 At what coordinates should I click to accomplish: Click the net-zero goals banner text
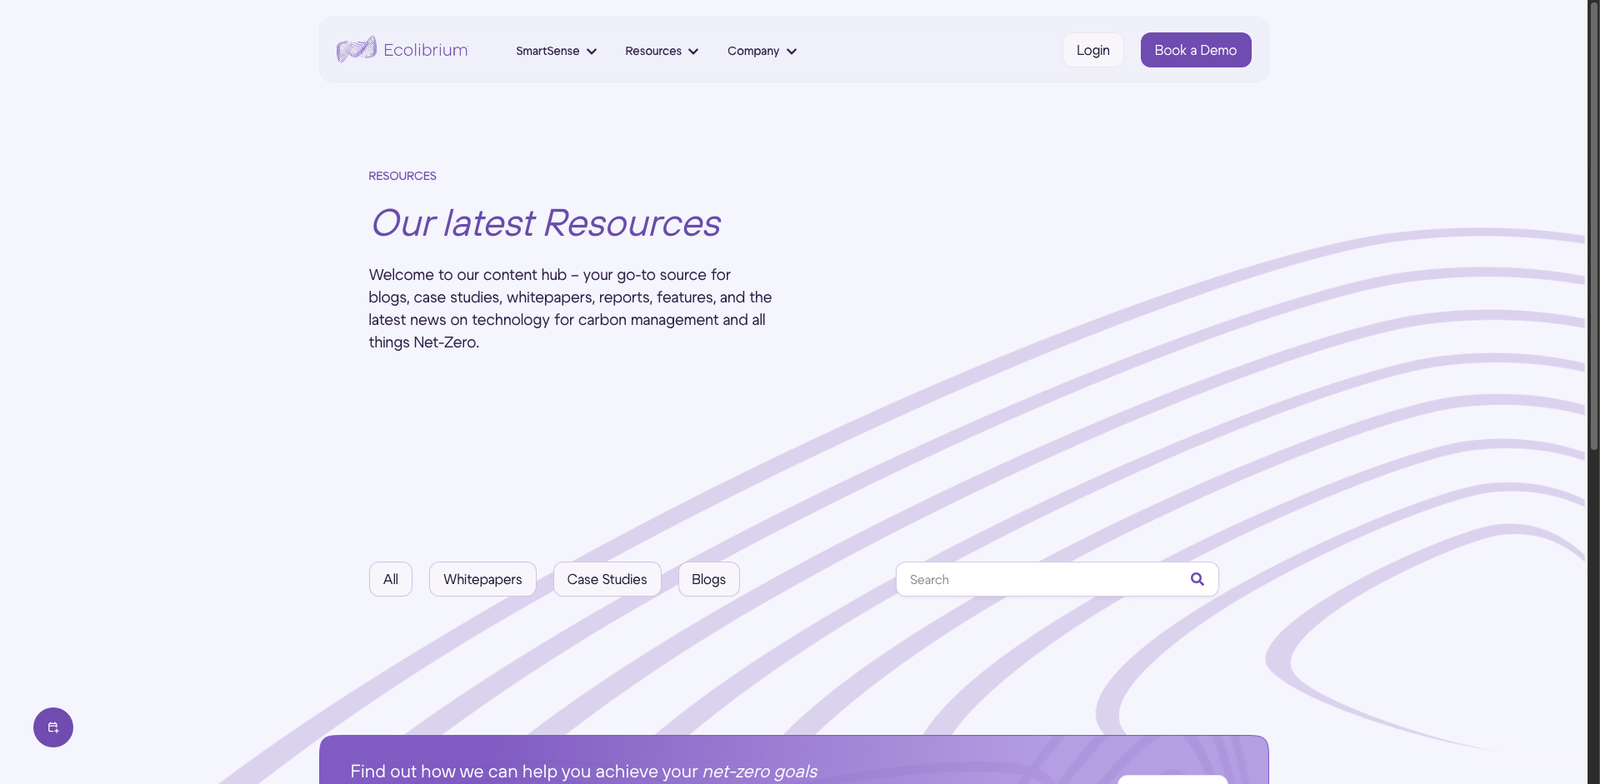pyautogui.click(x=583, y=771)
